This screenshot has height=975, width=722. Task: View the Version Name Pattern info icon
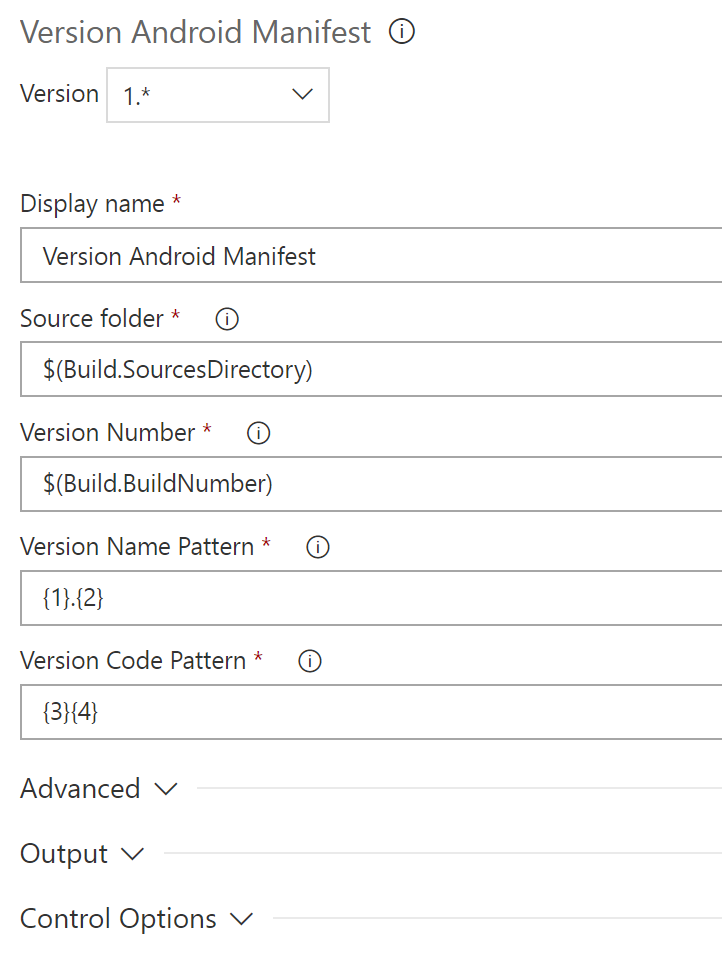tap(317, 547)
